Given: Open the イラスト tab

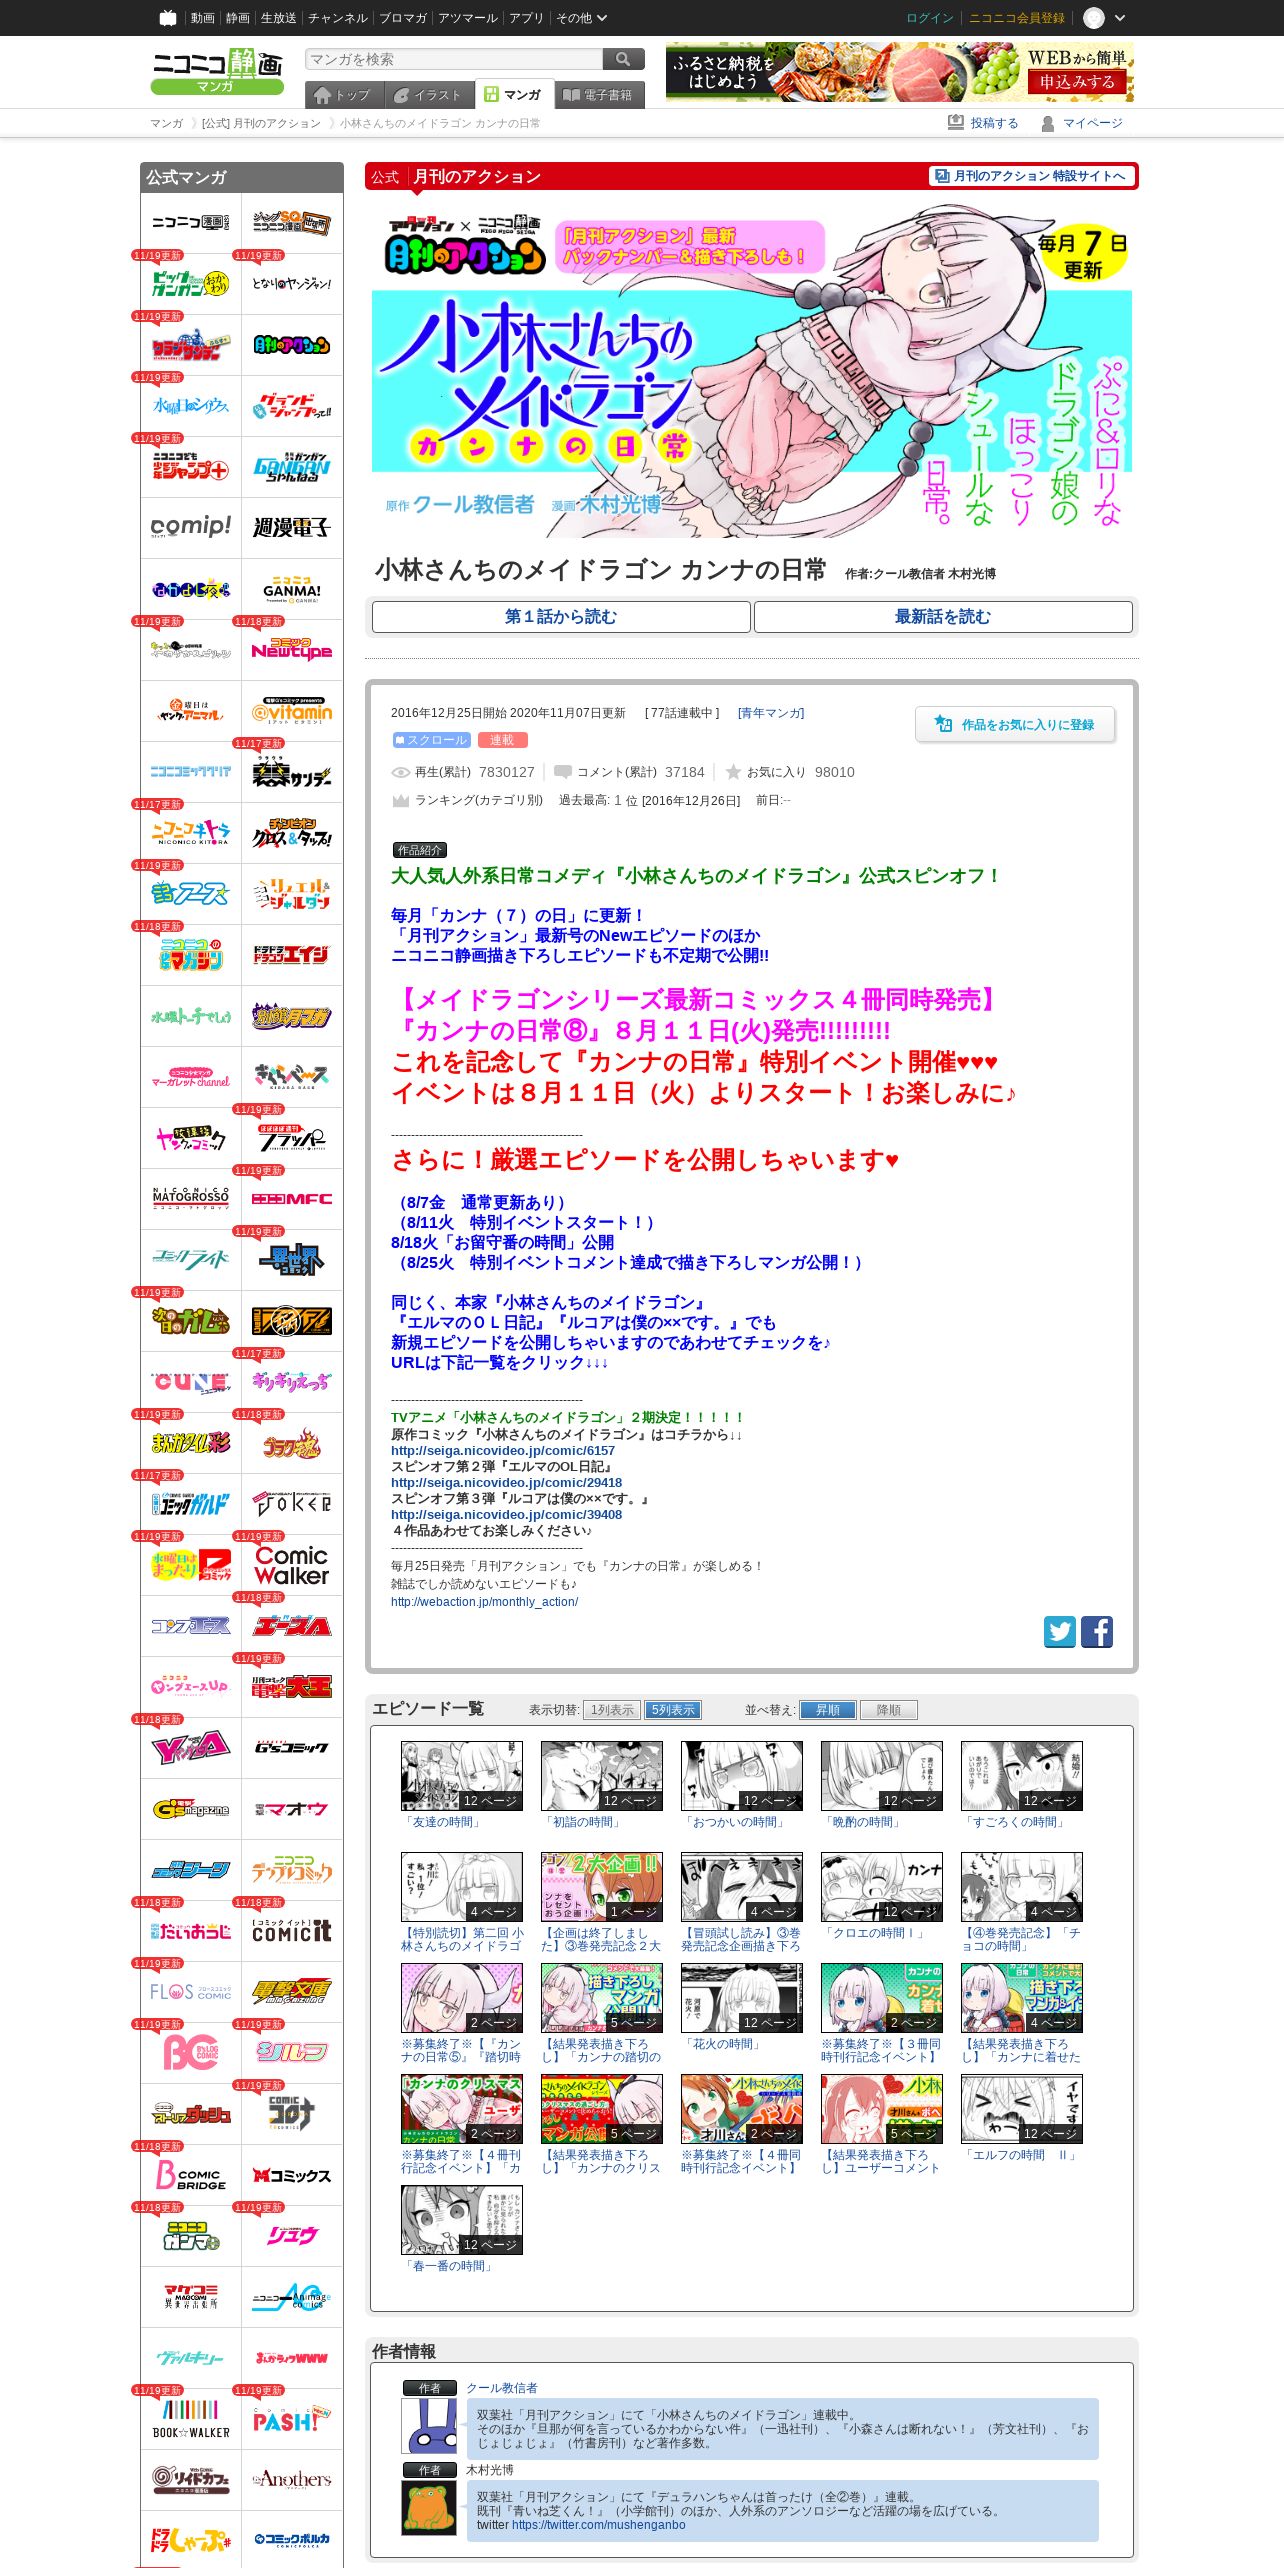Looking at the screenshot, I should point(428,95).
